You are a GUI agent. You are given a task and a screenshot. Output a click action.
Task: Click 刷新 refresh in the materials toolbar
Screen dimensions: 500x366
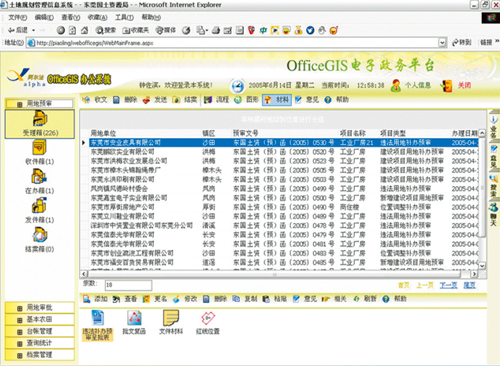(365, 299)
